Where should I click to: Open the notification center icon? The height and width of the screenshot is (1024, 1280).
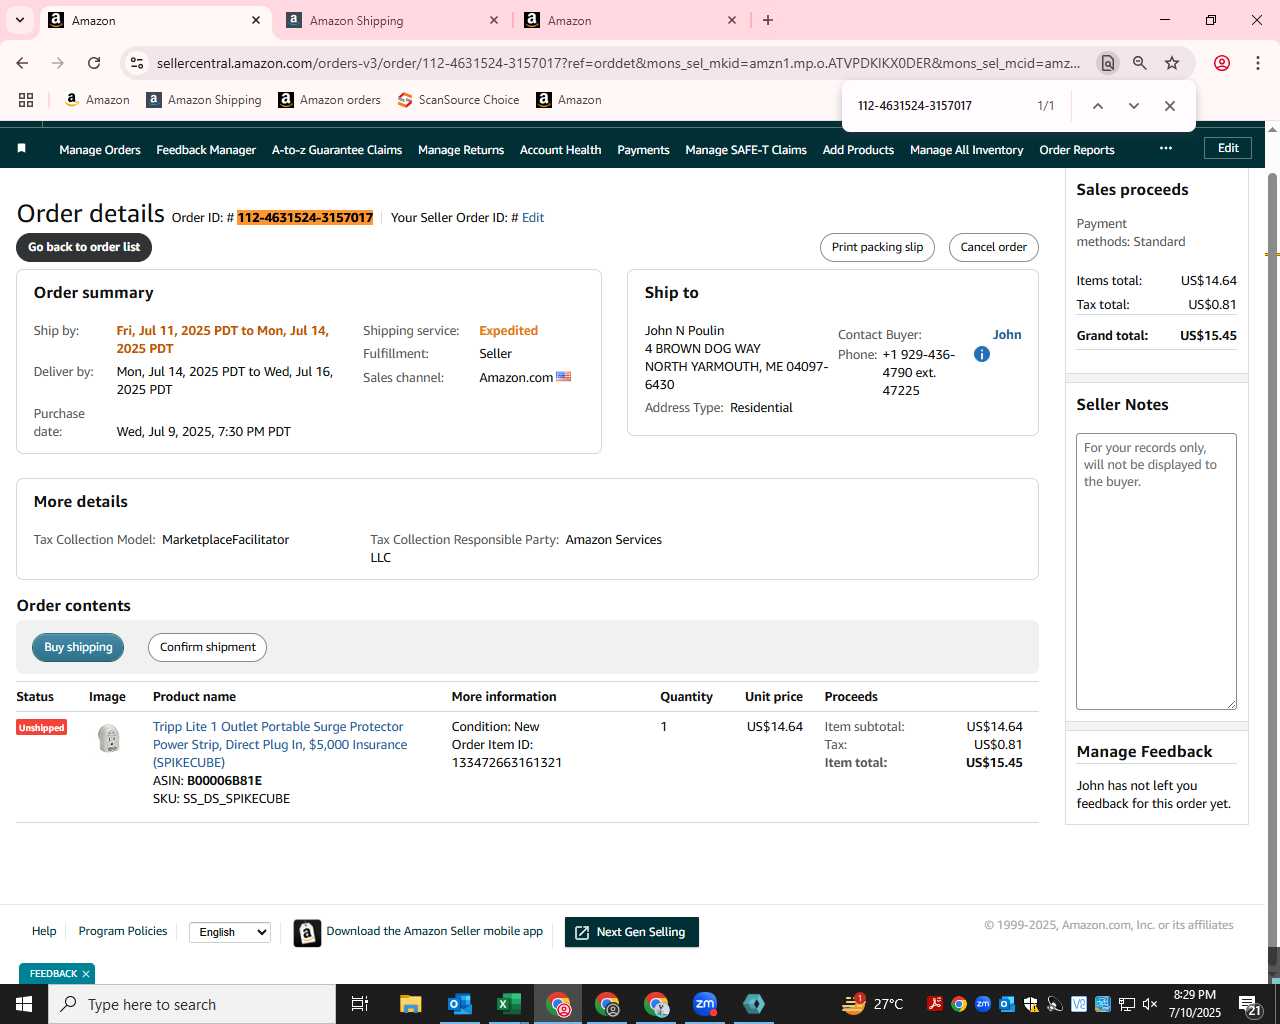pos(1249,1004)
